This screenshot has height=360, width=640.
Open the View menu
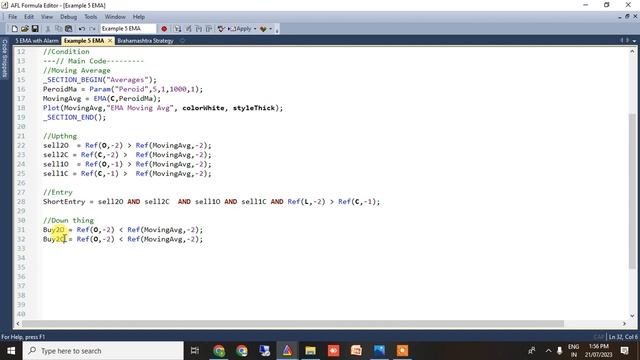click(47, 17)
